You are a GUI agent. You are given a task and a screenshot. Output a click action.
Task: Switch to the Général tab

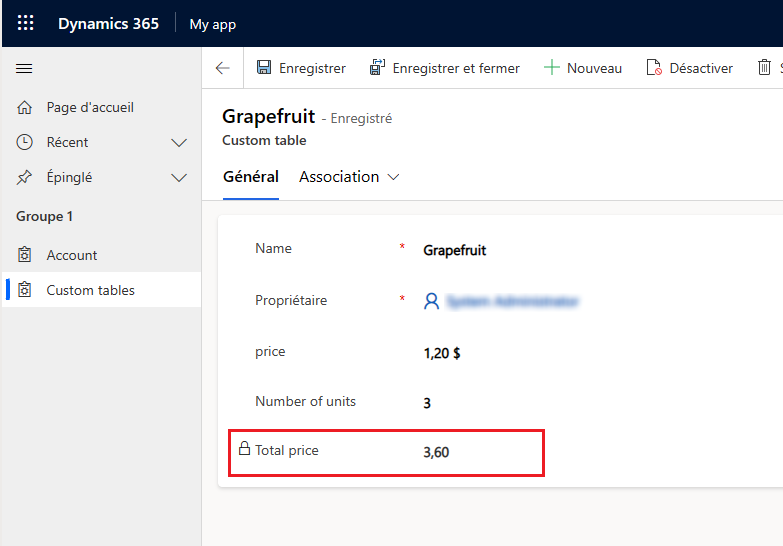coord(251,177)
